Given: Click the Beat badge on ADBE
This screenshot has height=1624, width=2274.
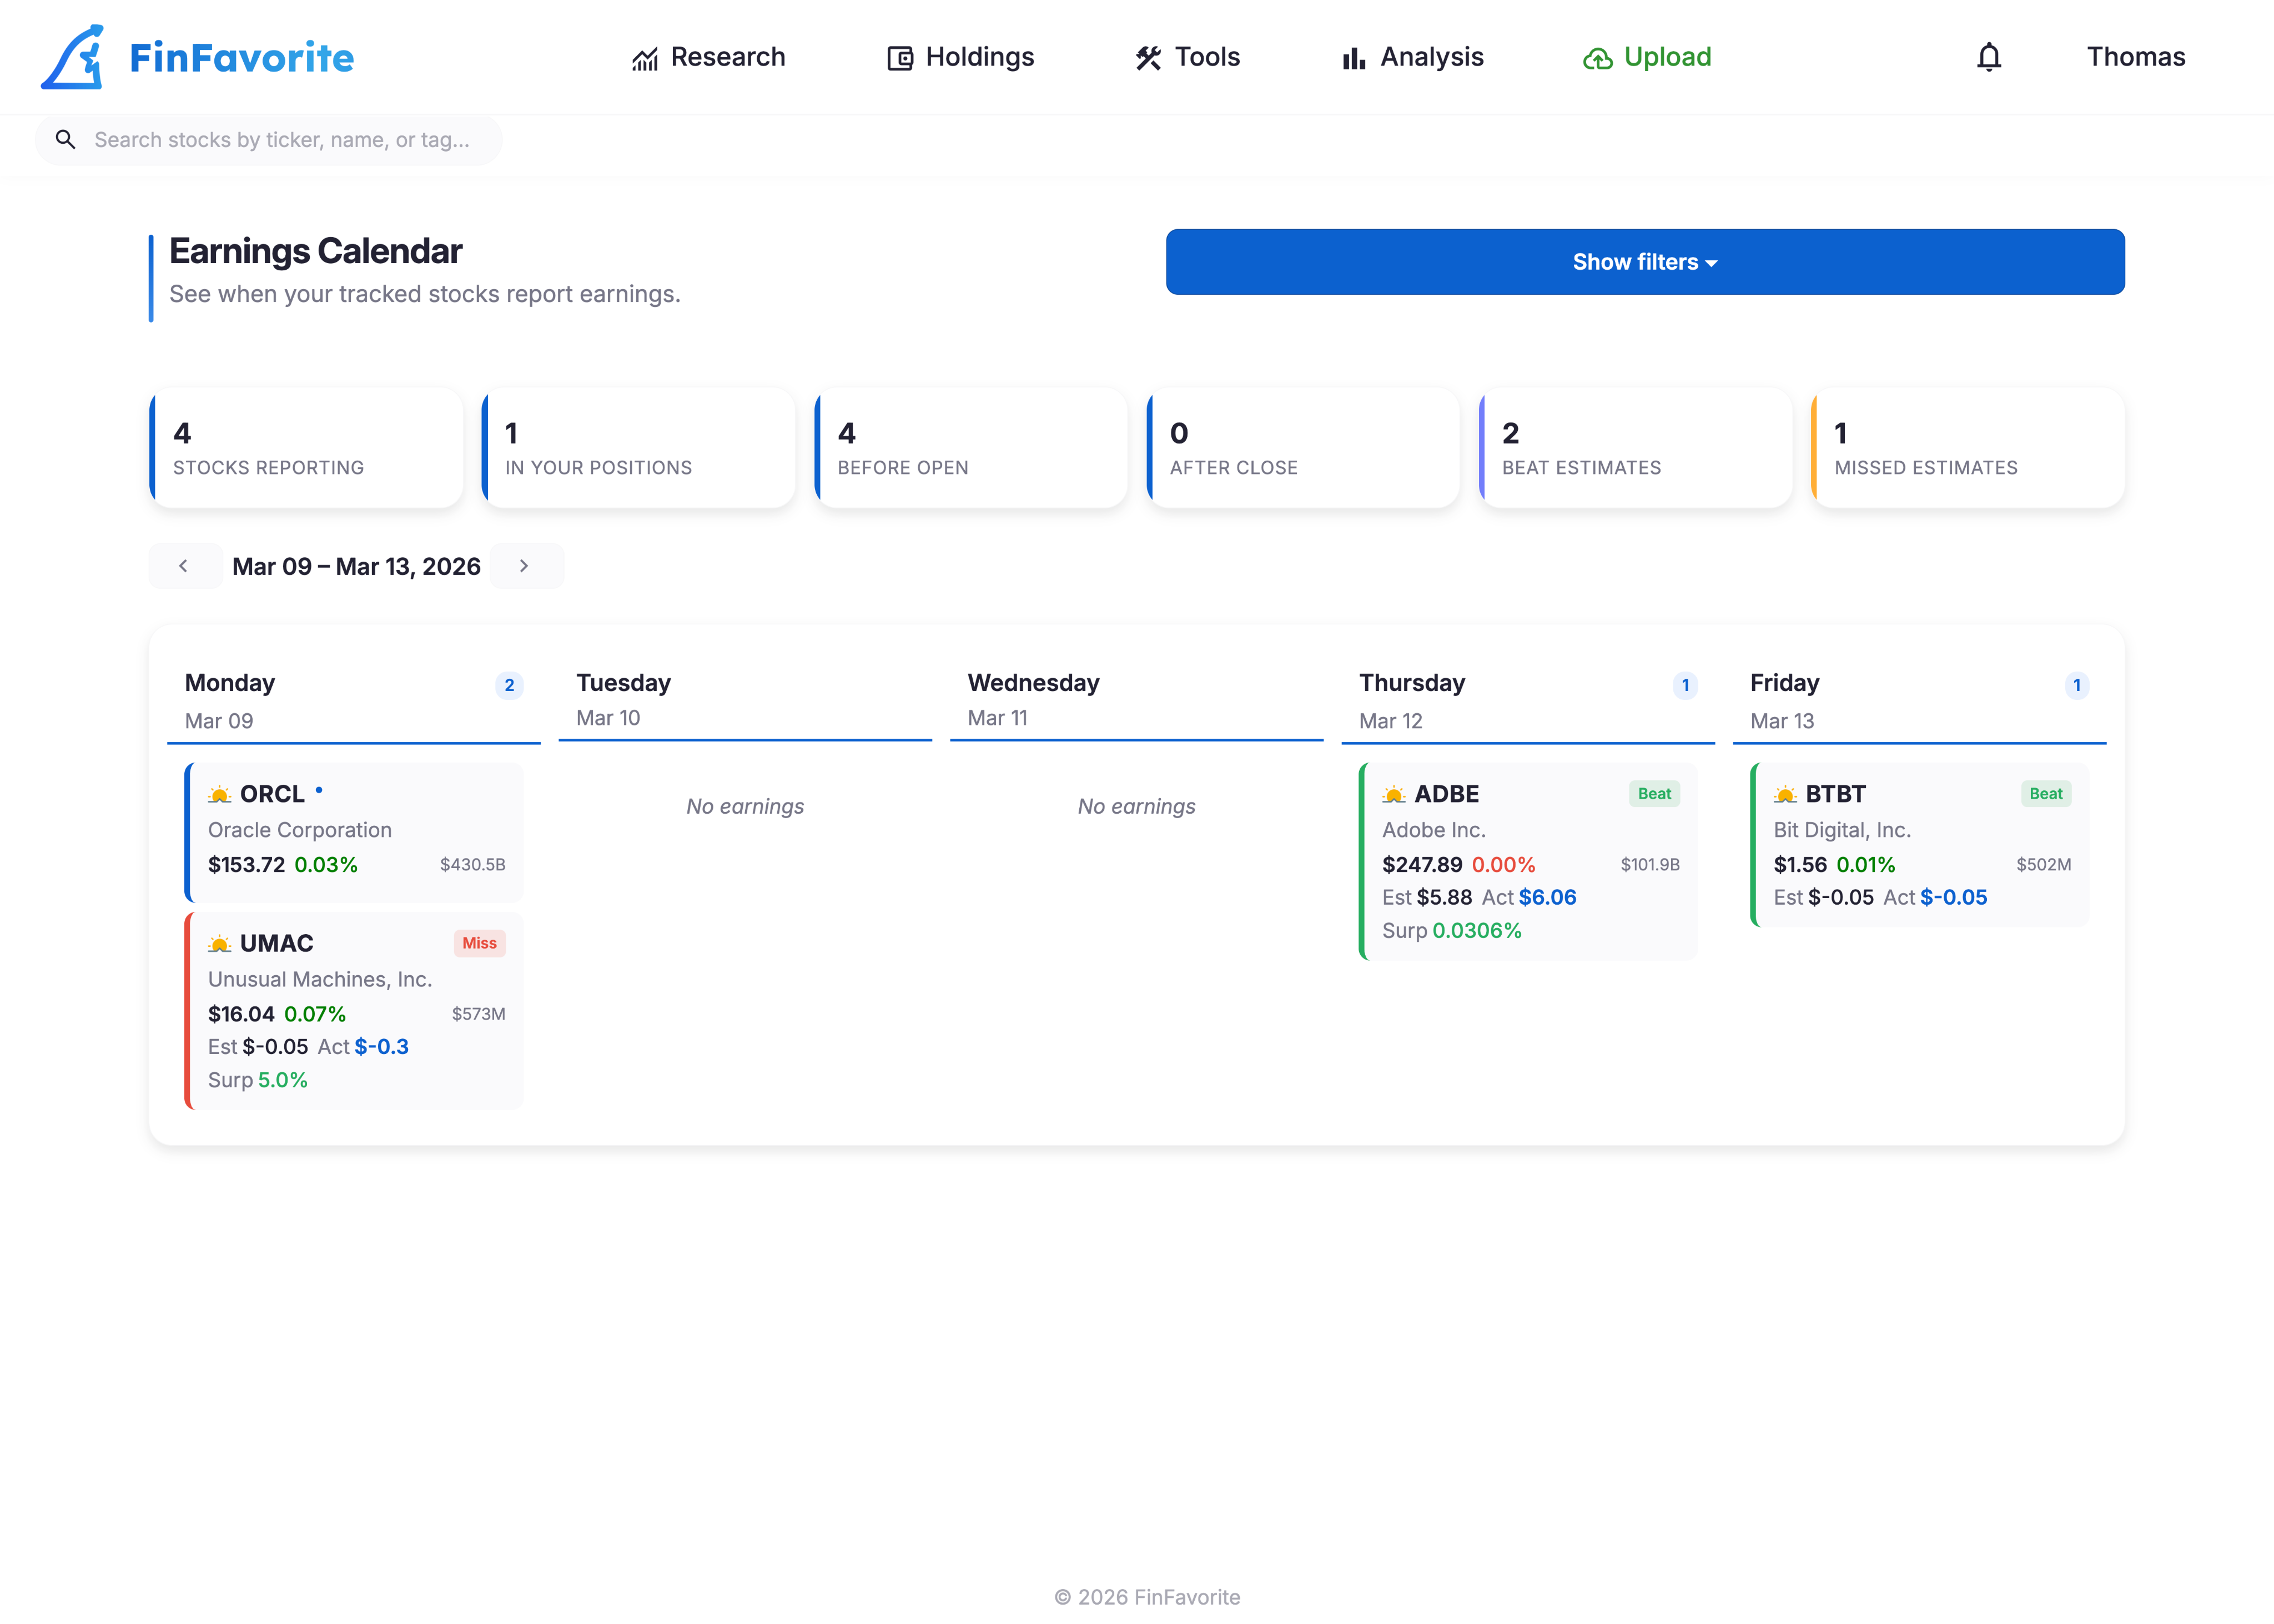Looking at the screenshot, I should coord(1654,794).
